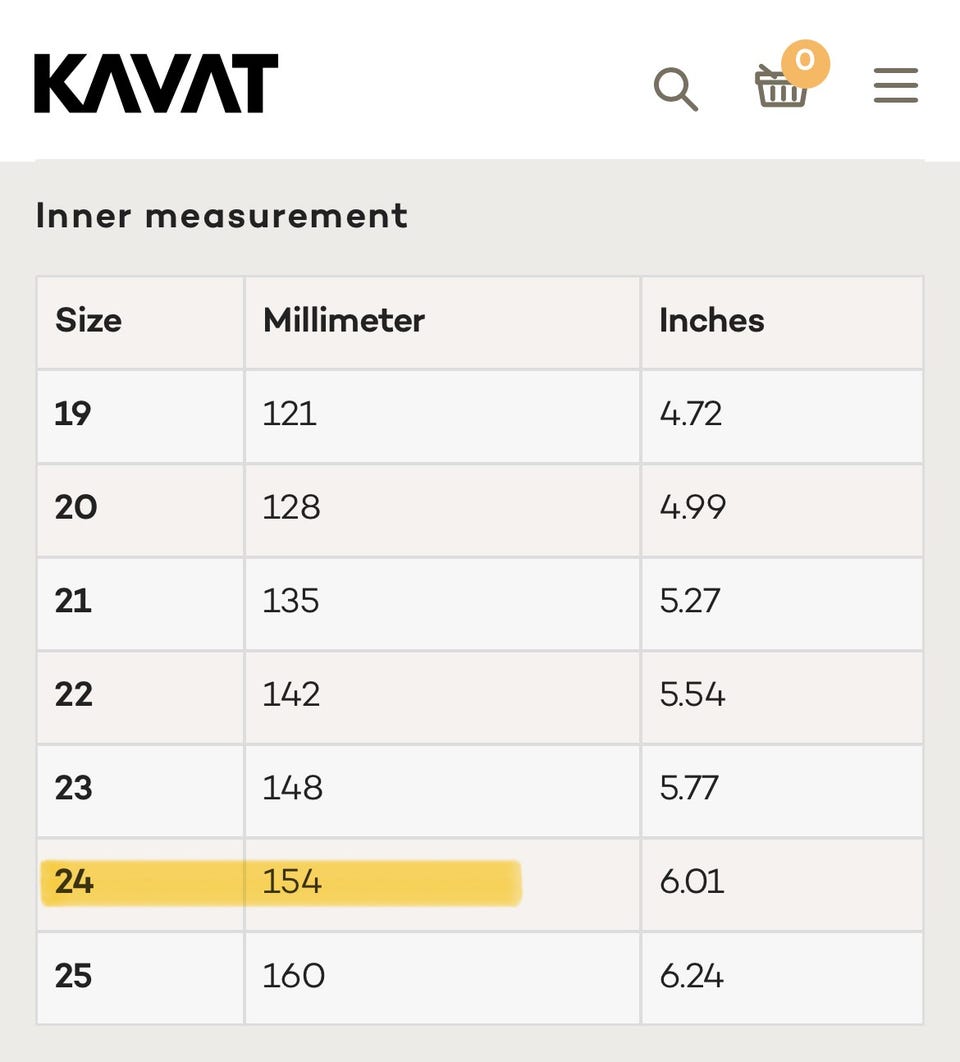Click the 121 millimeter cell
The height and width of the screenshot is (1062, 960).
pyautogui.click(x=442, y=417)
